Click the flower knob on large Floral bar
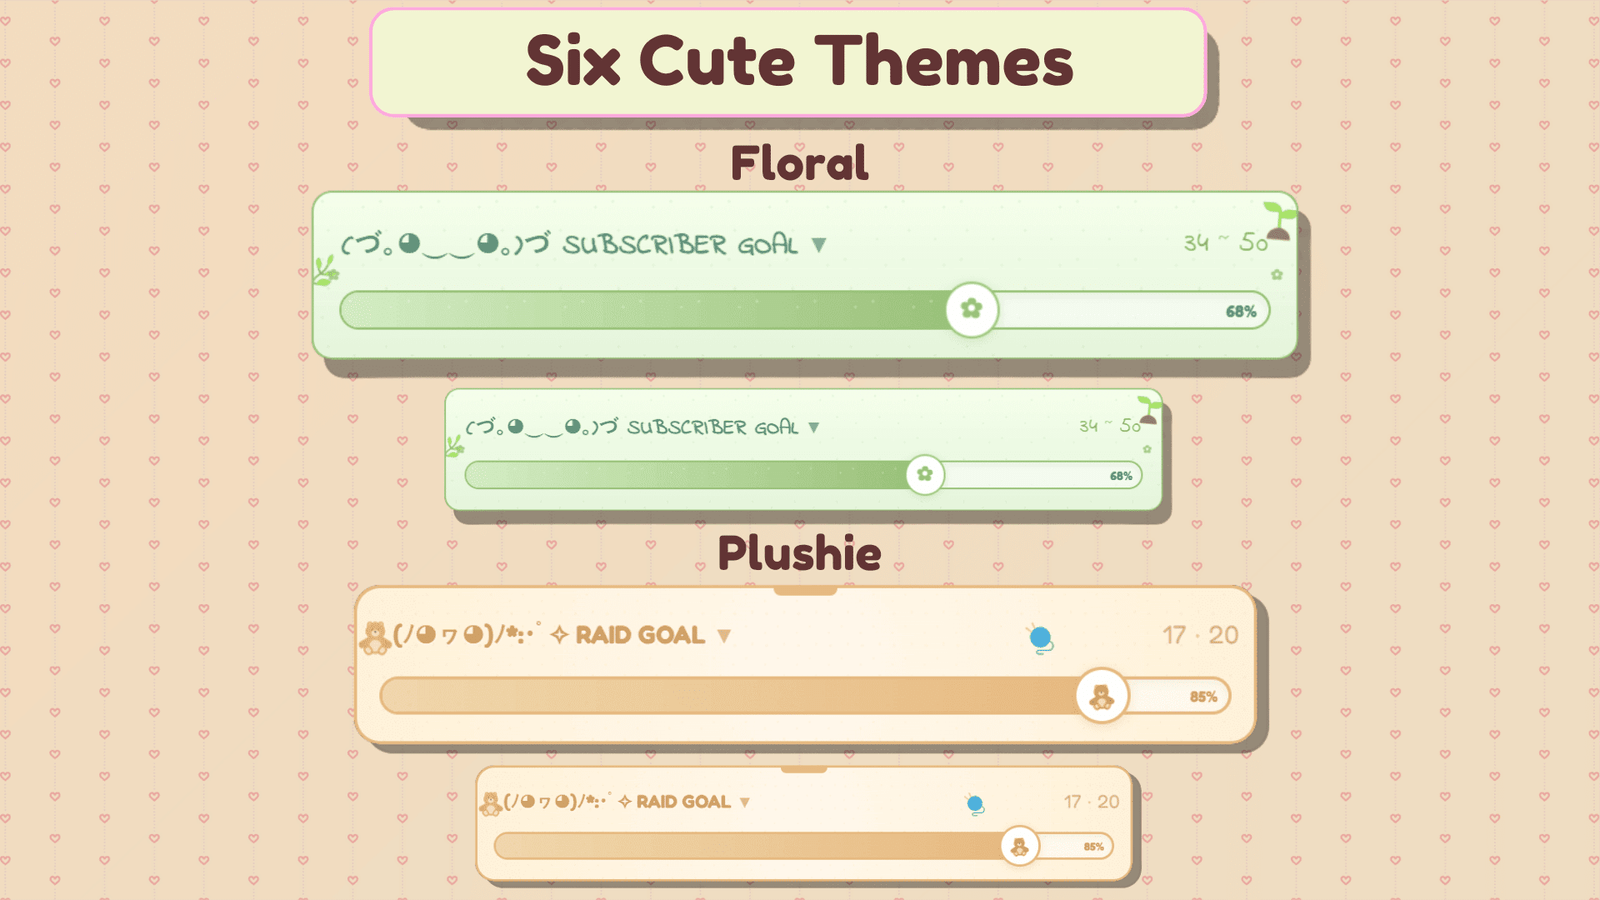Screen dimensions: 1600x900 coord(972,309)
